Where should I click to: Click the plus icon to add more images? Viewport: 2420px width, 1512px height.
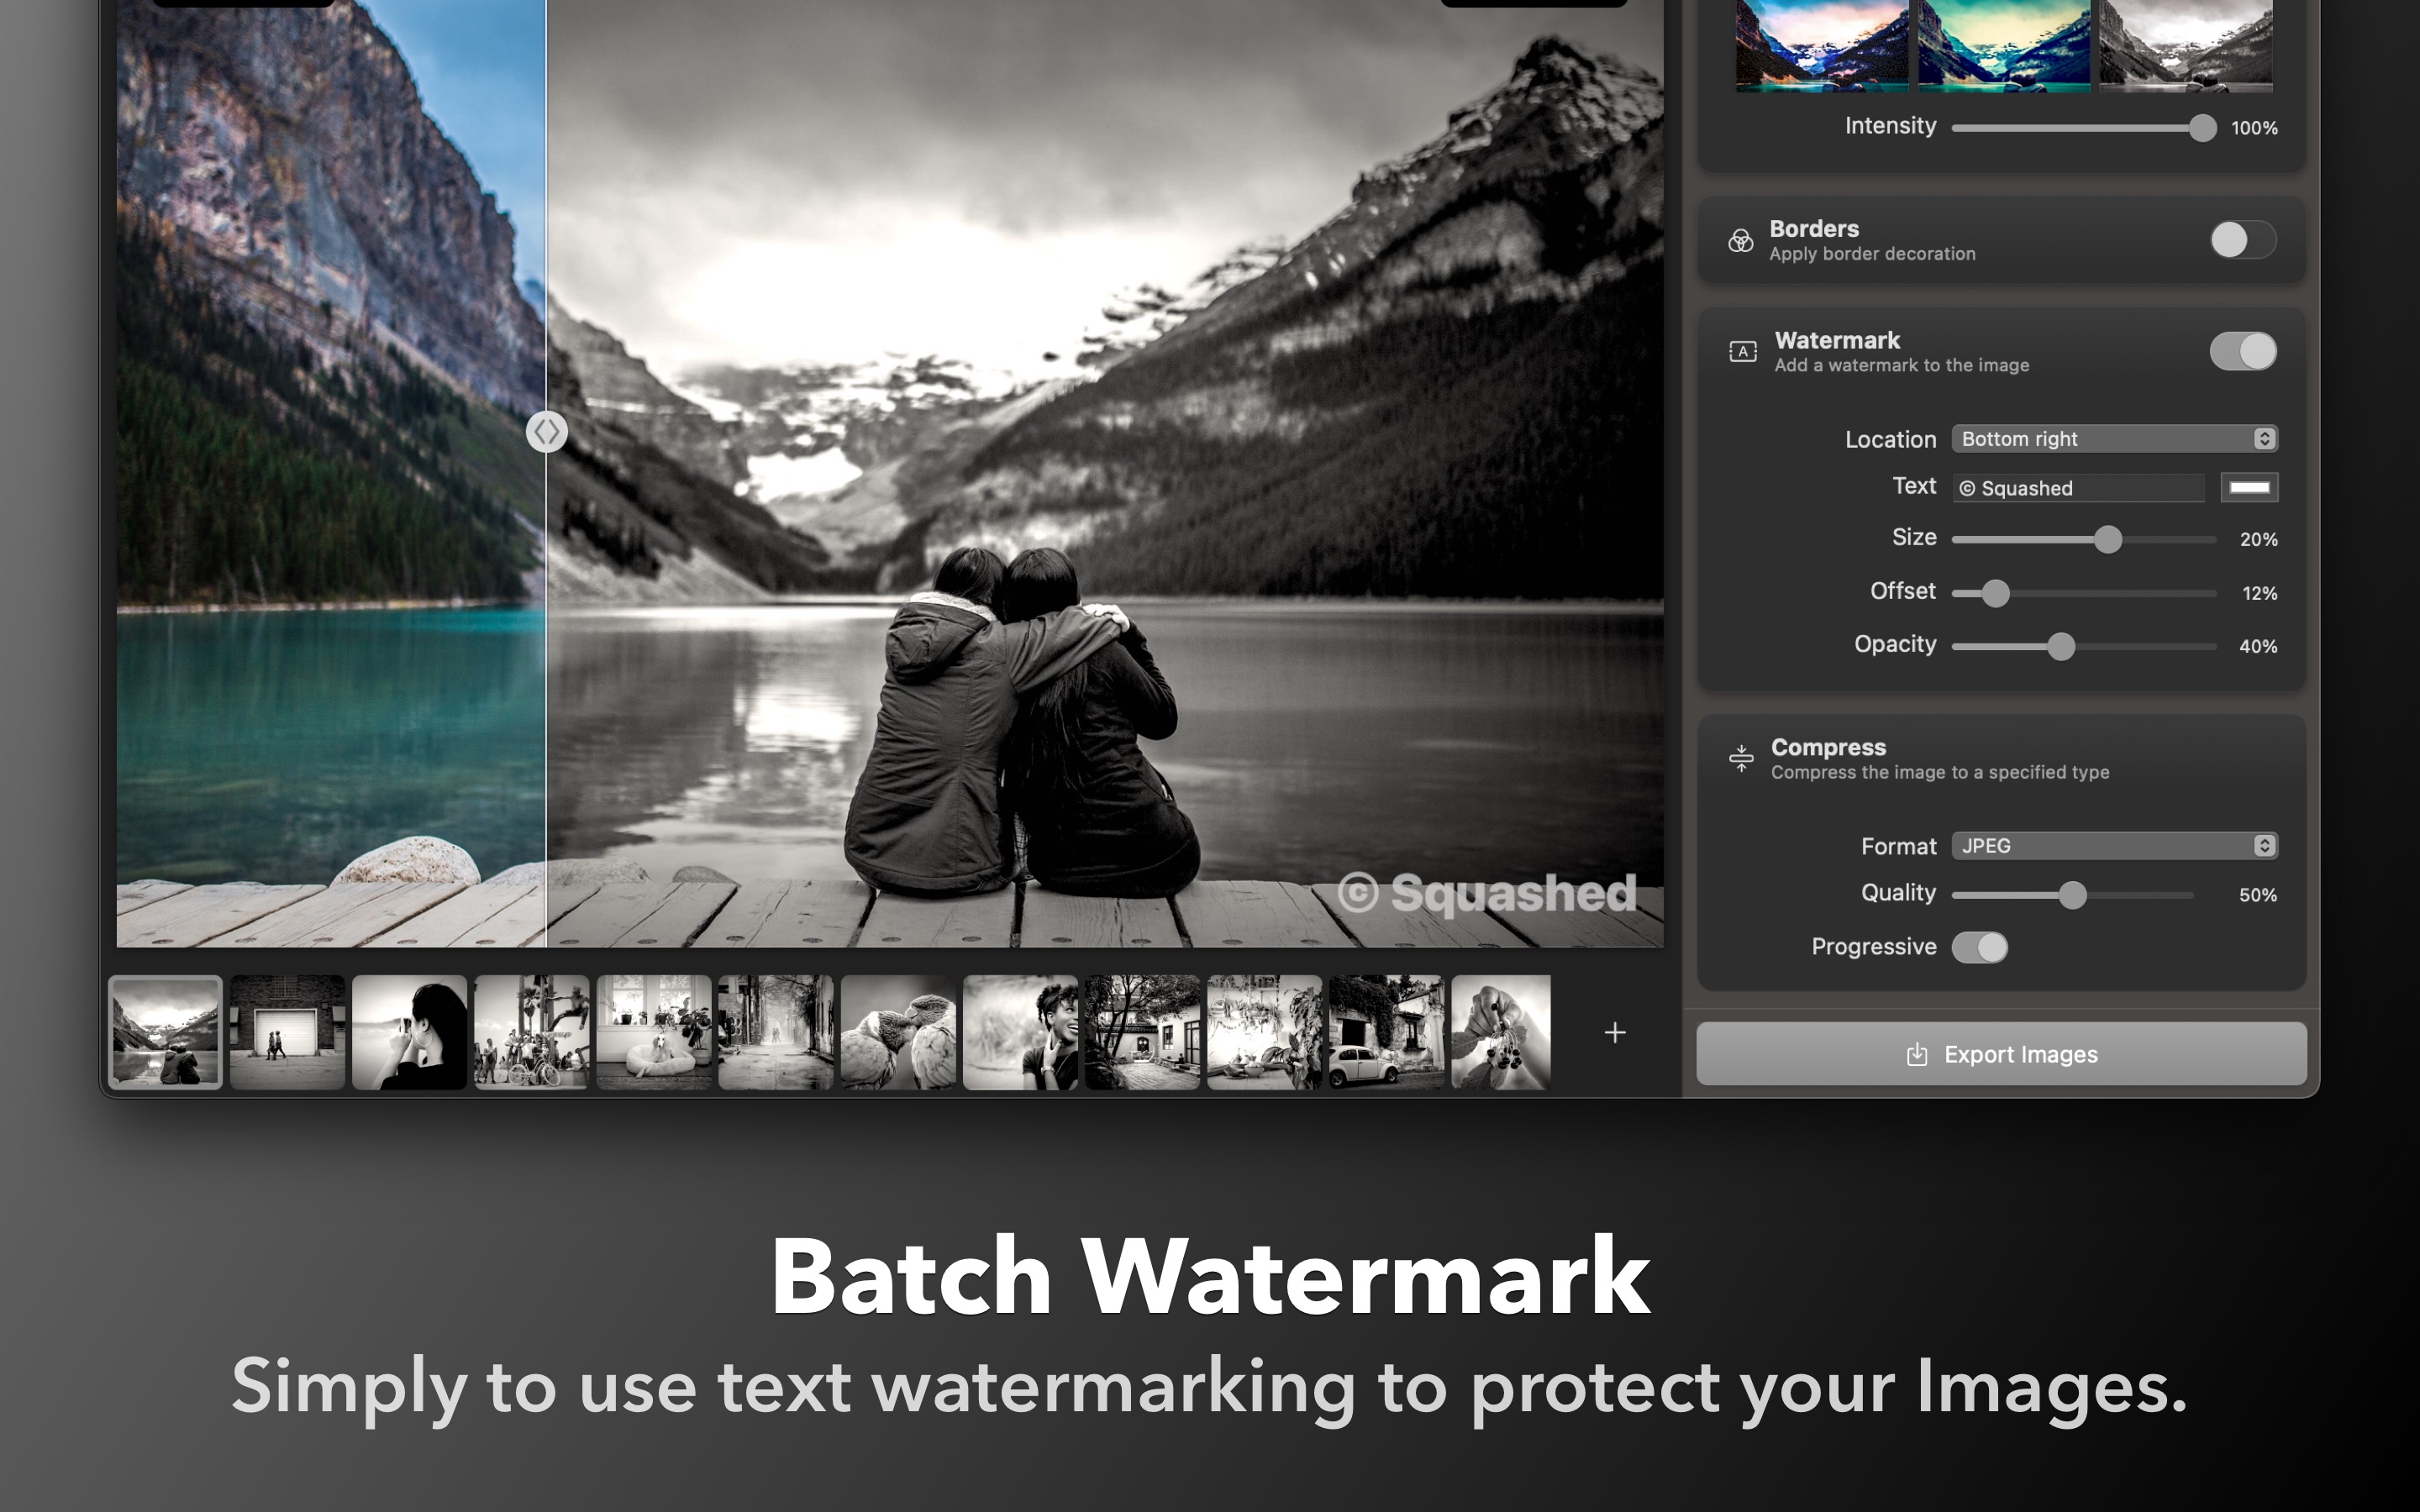[x=1616, y=1033]
